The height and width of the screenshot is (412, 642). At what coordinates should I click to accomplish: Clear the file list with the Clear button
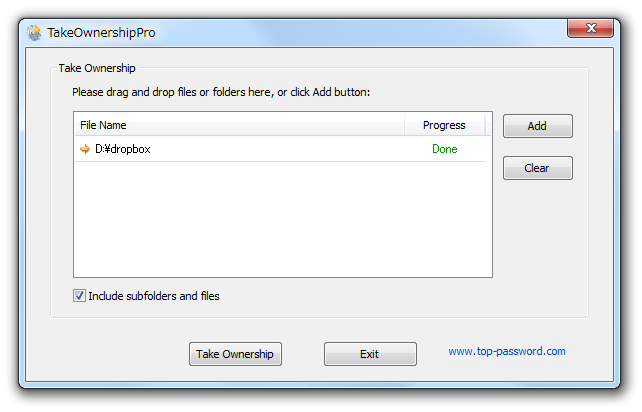click(538, 168)
